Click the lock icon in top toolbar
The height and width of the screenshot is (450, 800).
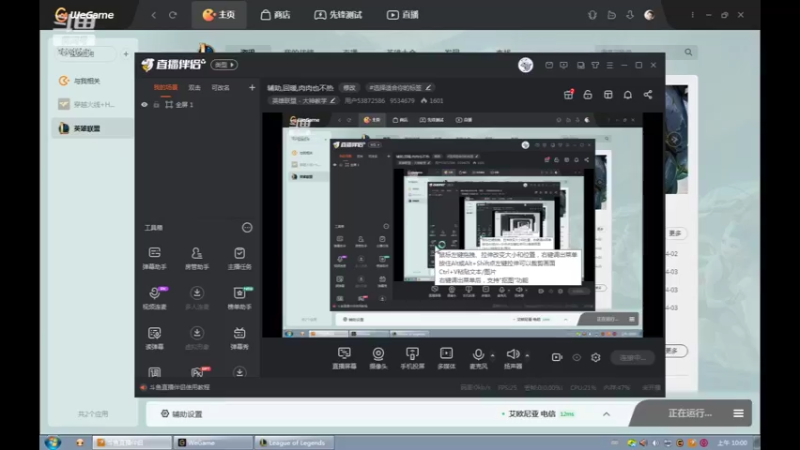(588, 95)
